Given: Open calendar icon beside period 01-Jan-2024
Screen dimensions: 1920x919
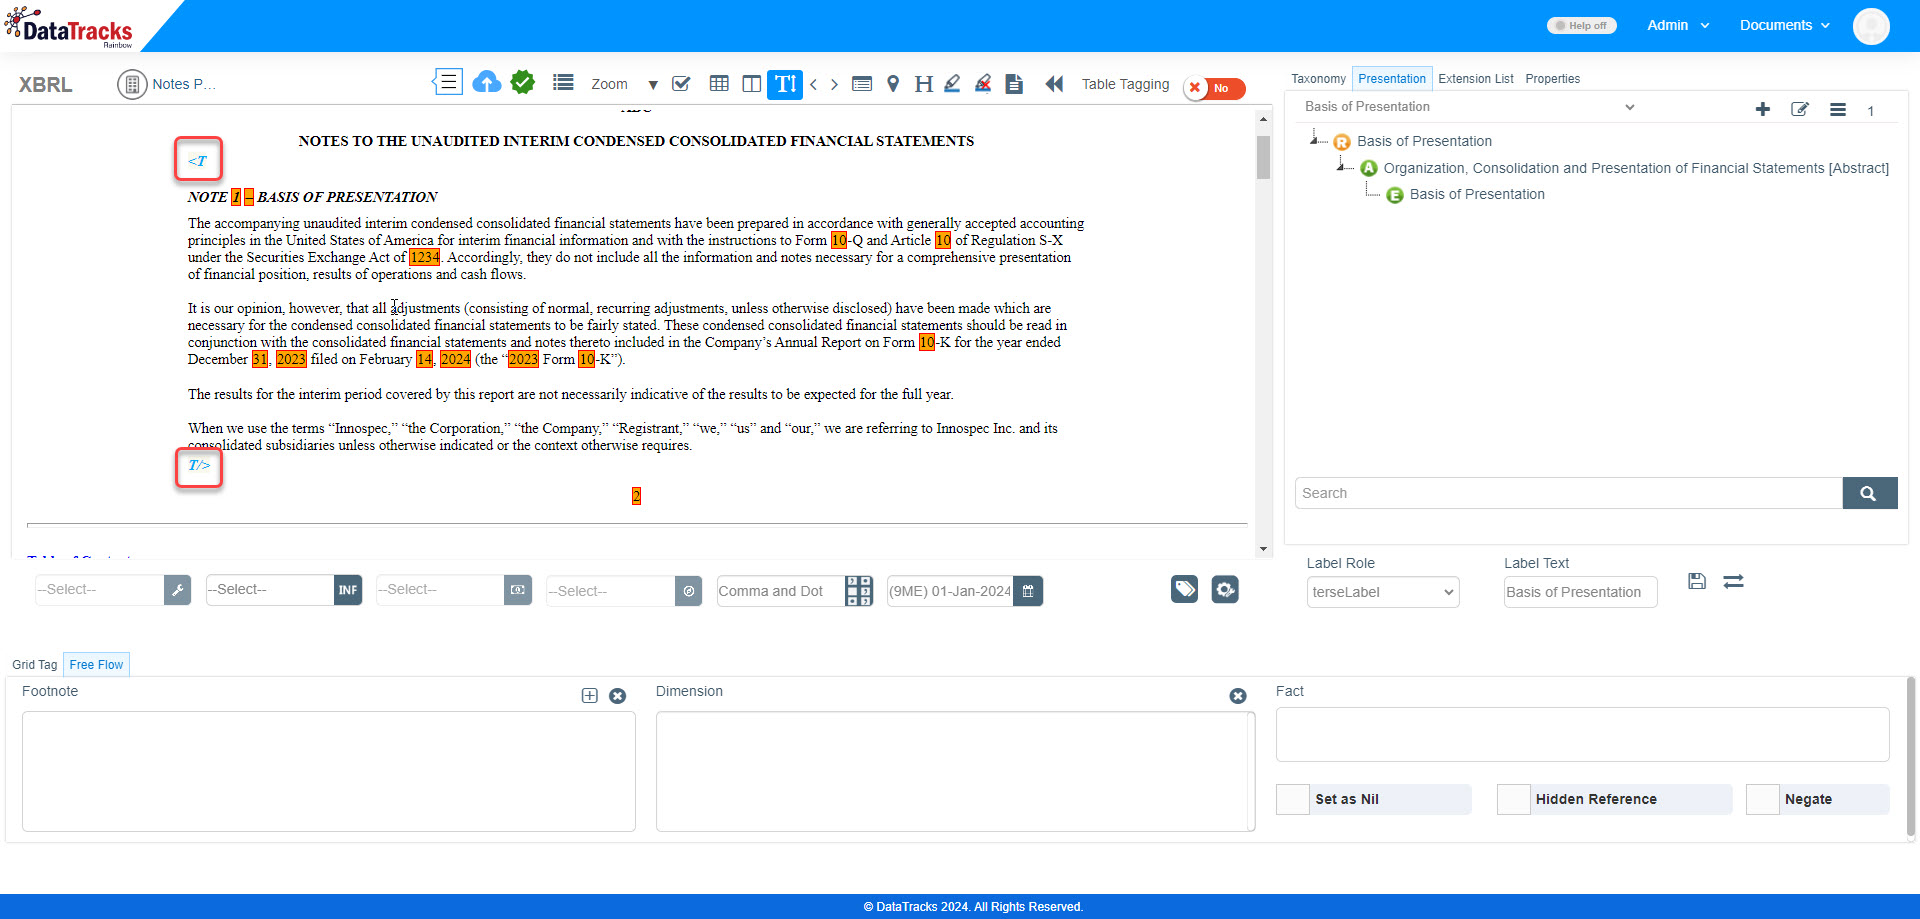Looking at the screenshot, I should (1029, 591).
